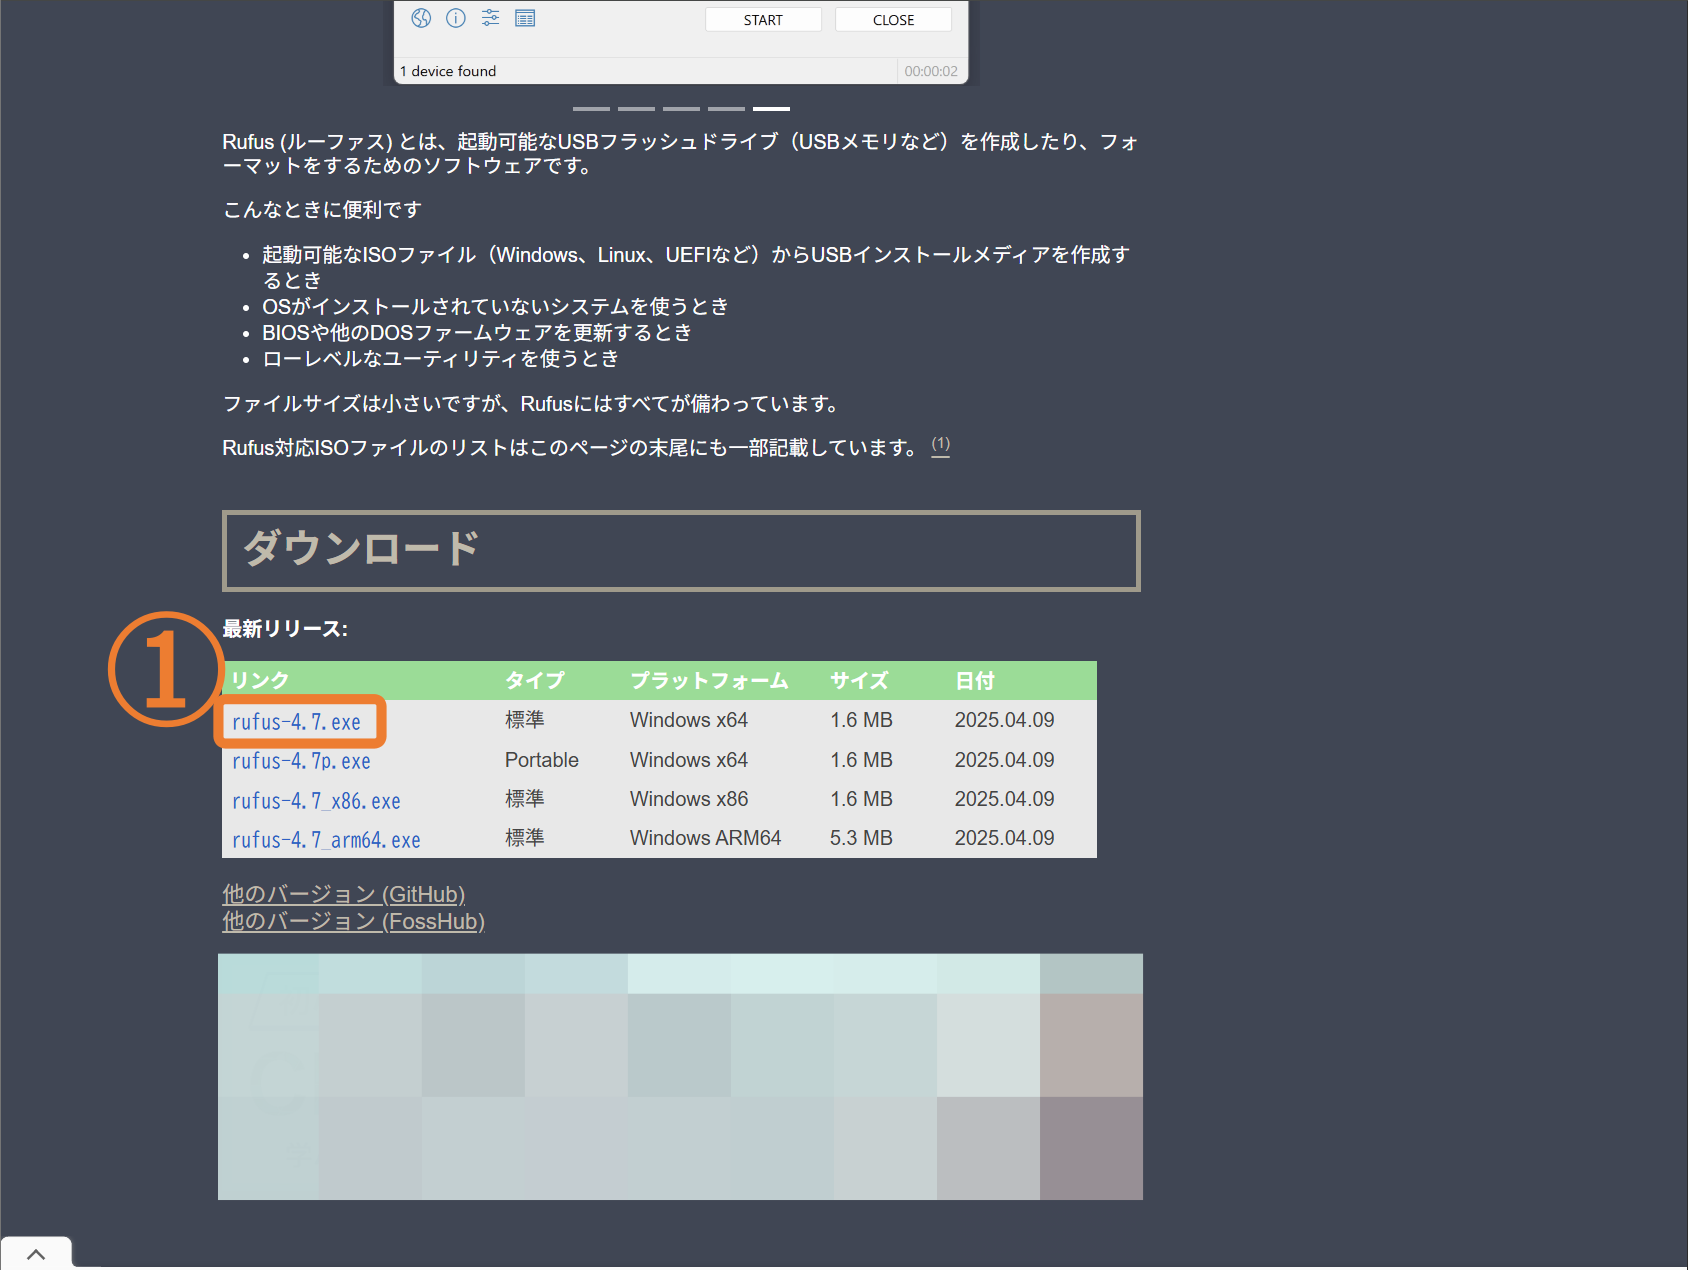This screenshot has height=1270, width=1688.
Task: Select the first slideshow indicator dash
Action: (591, 108)
